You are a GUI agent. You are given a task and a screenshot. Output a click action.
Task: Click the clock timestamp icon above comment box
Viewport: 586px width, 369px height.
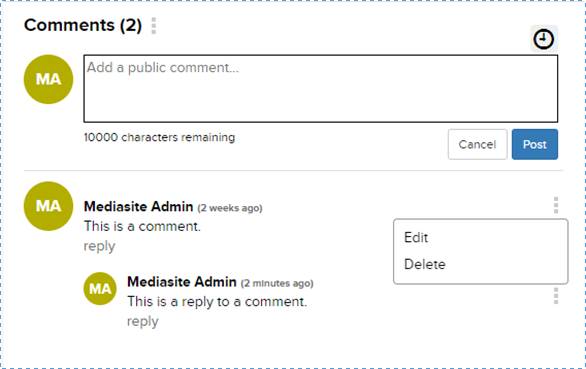pyautogui.click(x=544, y=39)
